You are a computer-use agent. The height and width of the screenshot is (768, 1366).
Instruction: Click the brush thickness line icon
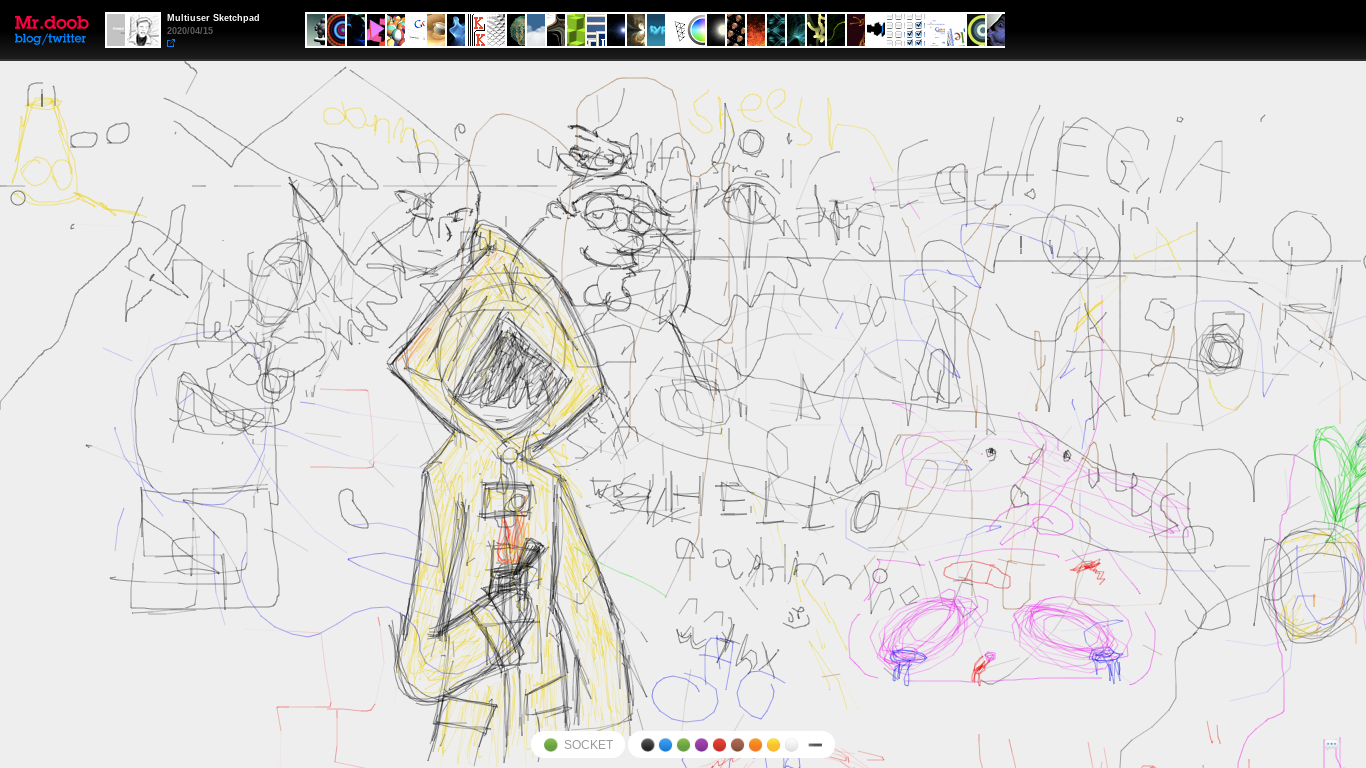click(815, 745)
